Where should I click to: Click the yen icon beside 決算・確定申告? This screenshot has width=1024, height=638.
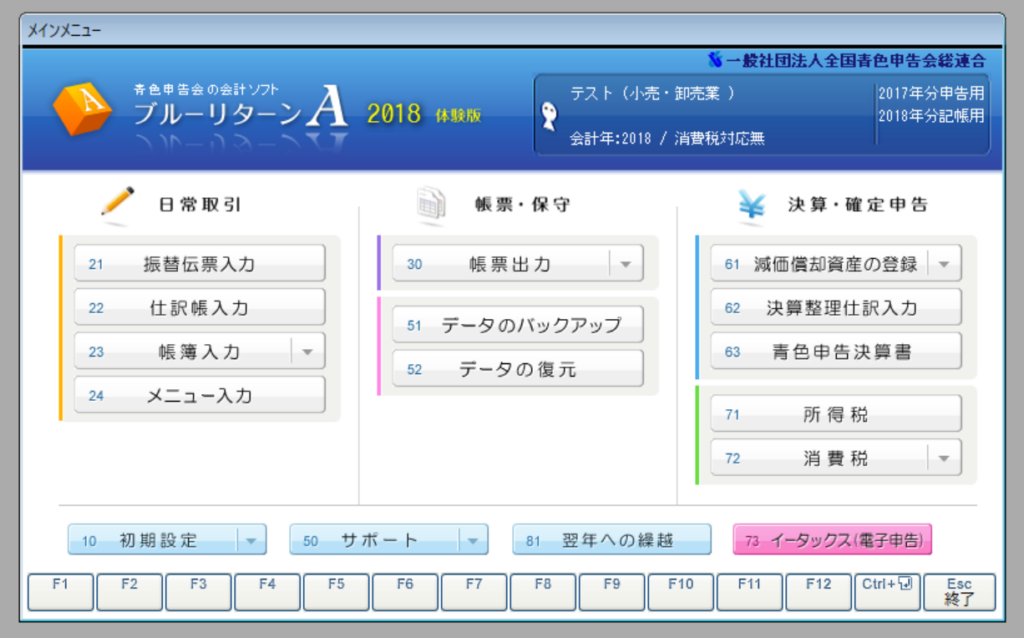coord(752,204)
